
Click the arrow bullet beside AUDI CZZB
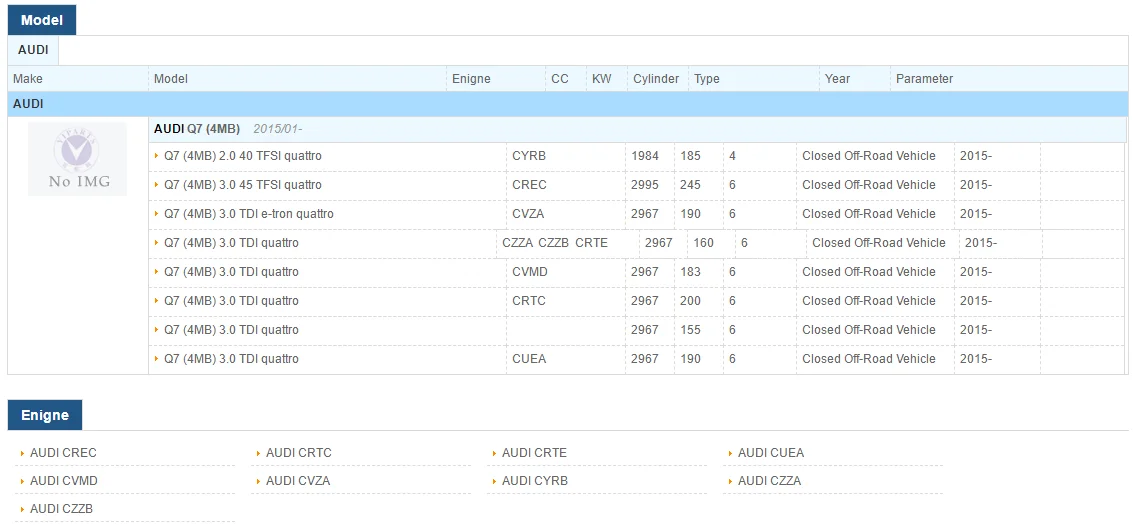(23, 510)
